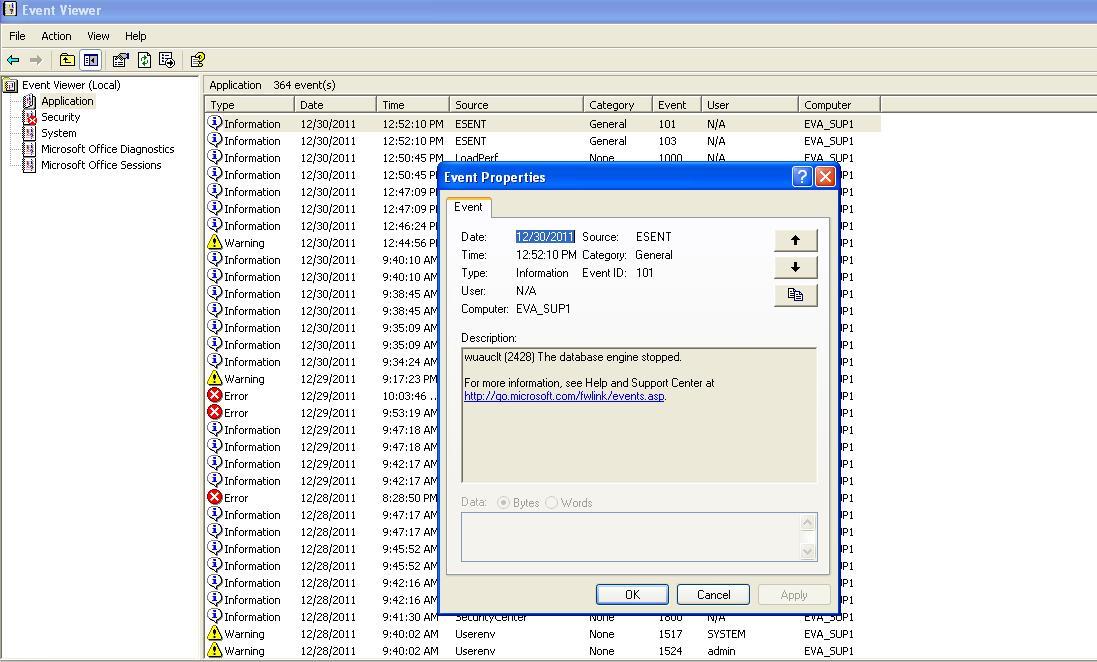Open the go.microsoft.com fwlink events link
This screenshot has width=1097, height=662.
click(x=564, y=396)
